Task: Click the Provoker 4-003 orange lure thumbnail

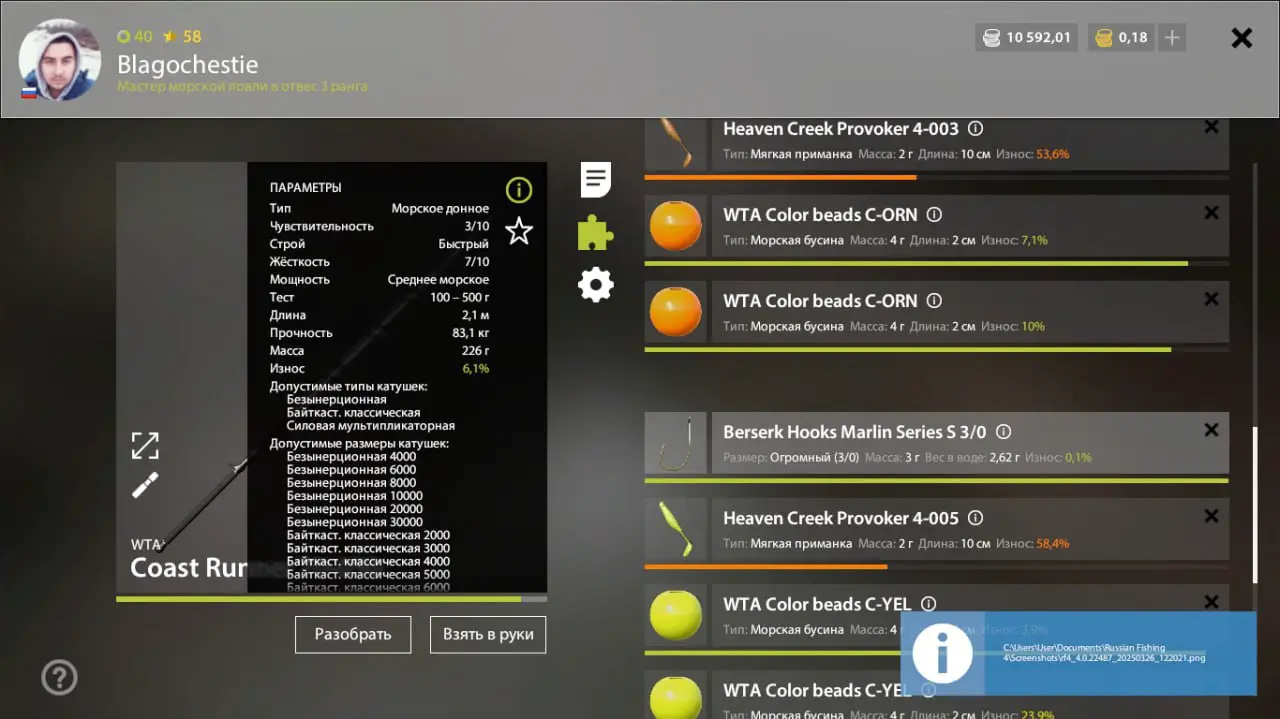Action: [675, 144]
